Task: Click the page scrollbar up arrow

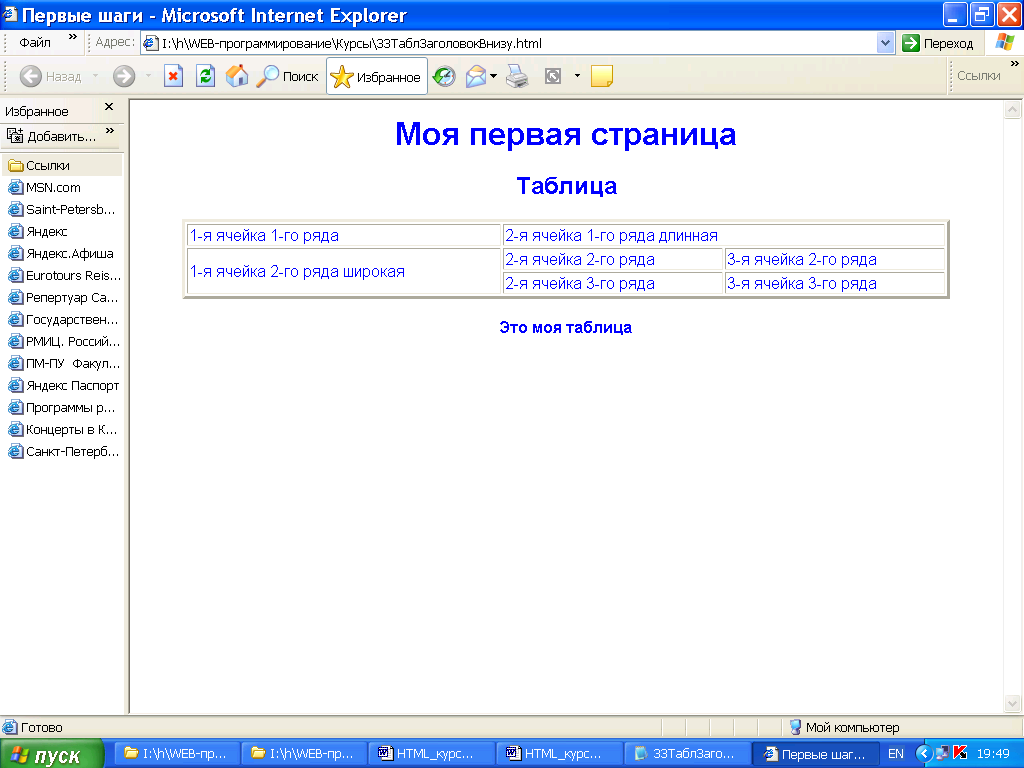Action: 1012,110
